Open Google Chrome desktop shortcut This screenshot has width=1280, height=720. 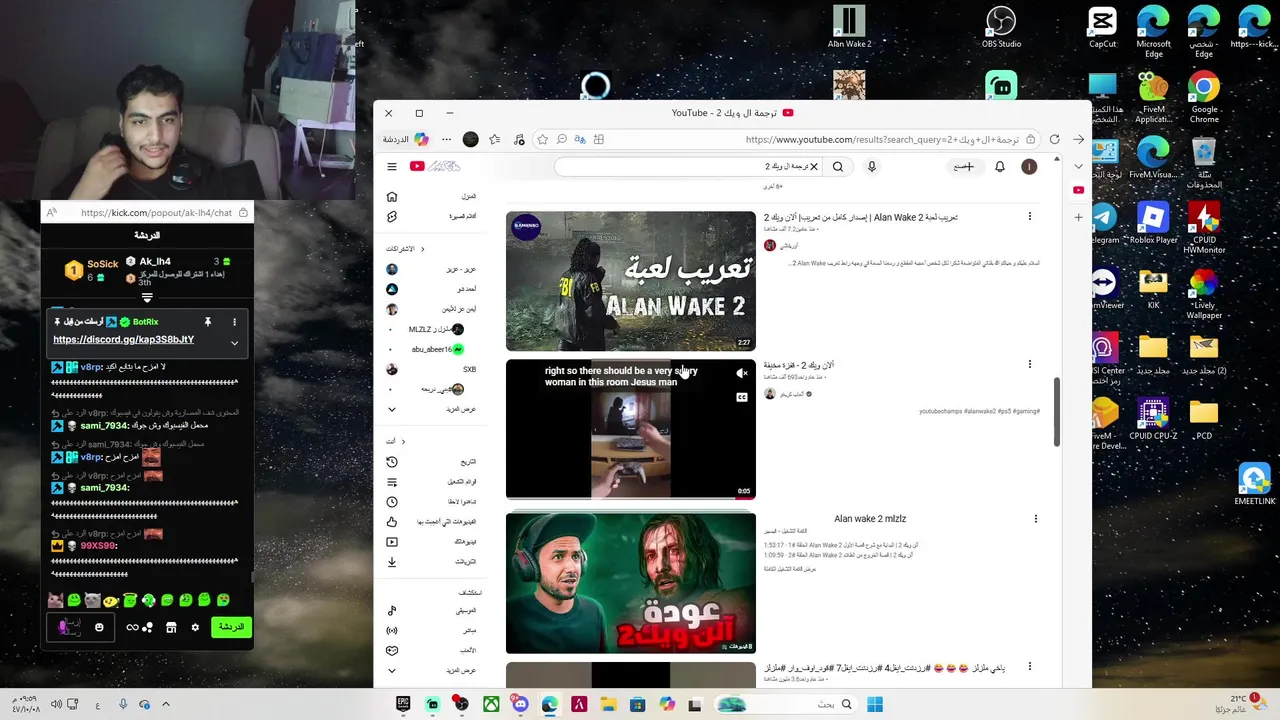tap(1204, 97)
